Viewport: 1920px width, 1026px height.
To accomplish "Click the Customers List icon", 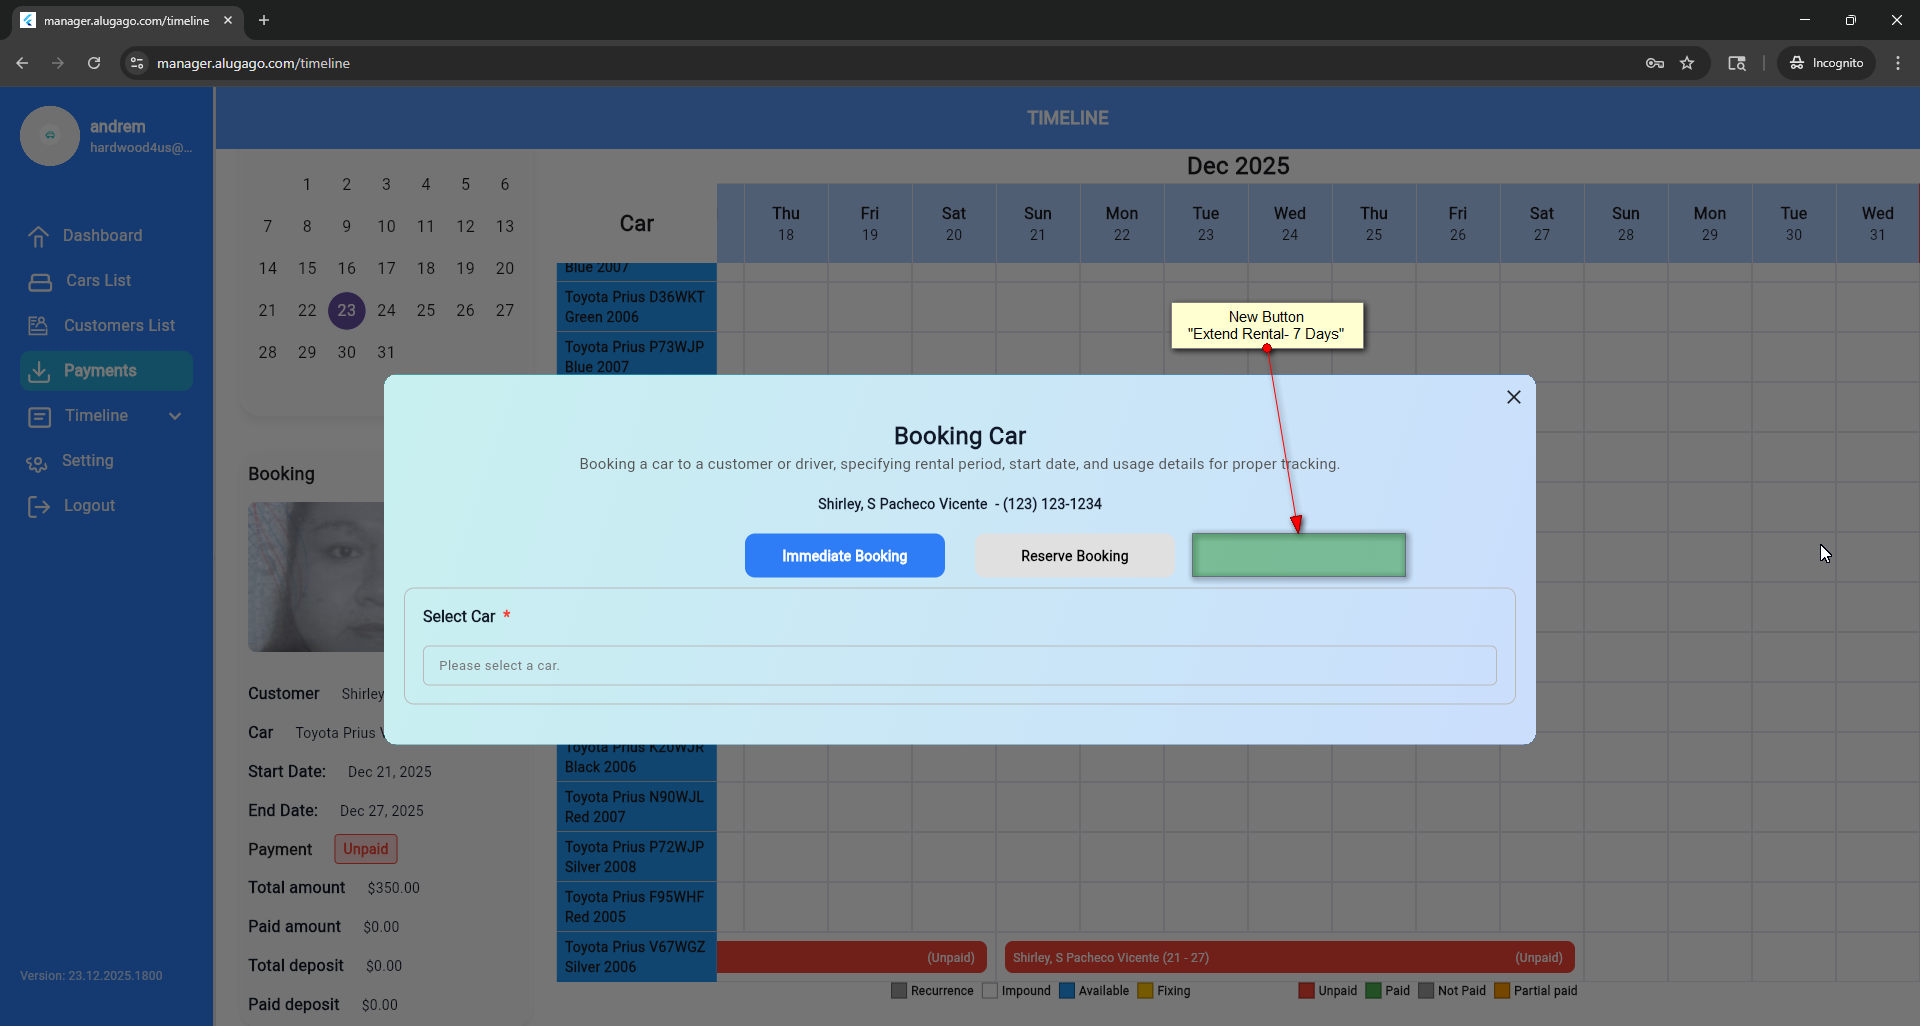I will (x=39, y=326).
